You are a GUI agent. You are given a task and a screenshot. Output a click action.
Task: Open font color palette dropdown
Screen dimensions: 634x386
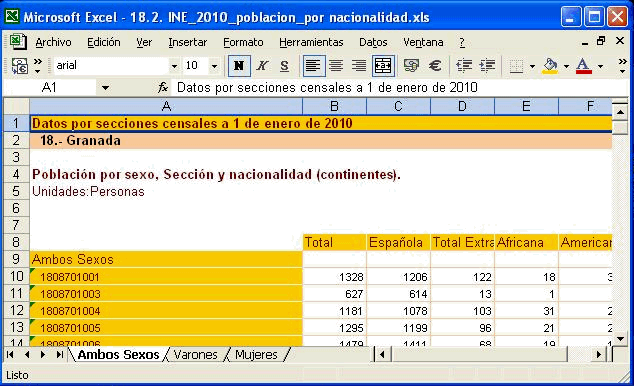click(x=600, y=66)
